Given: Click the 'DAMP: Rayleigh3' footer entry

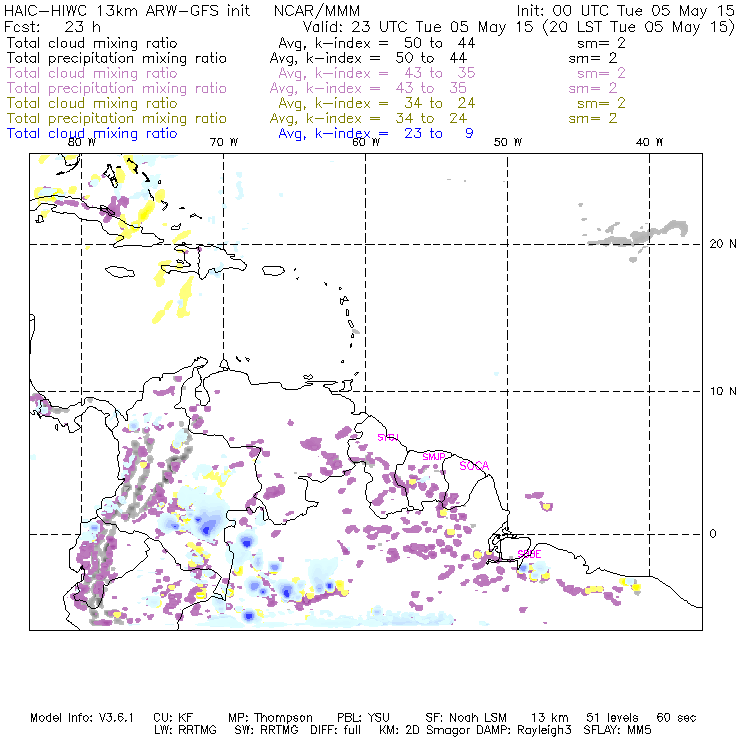Looking at the screenshot, I should pyautogui.click(x=523, y=730).
